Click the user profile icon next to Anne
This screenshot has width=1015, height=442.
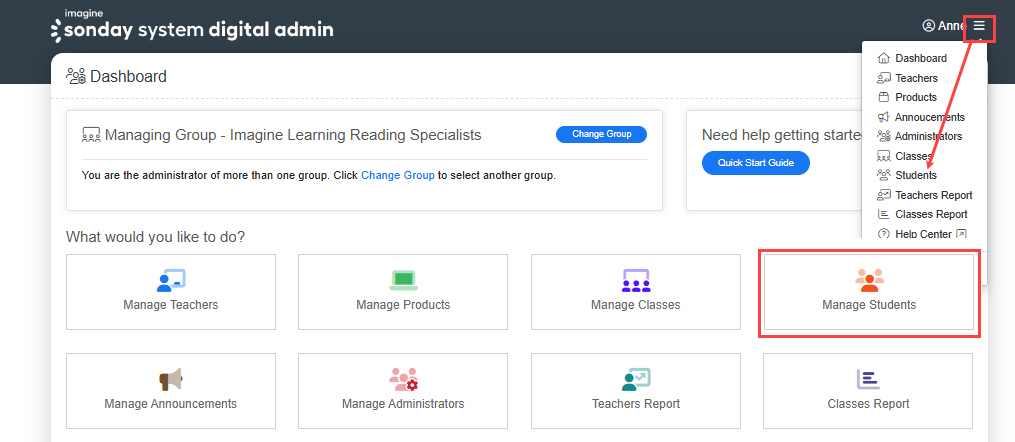tap(928, 26)
